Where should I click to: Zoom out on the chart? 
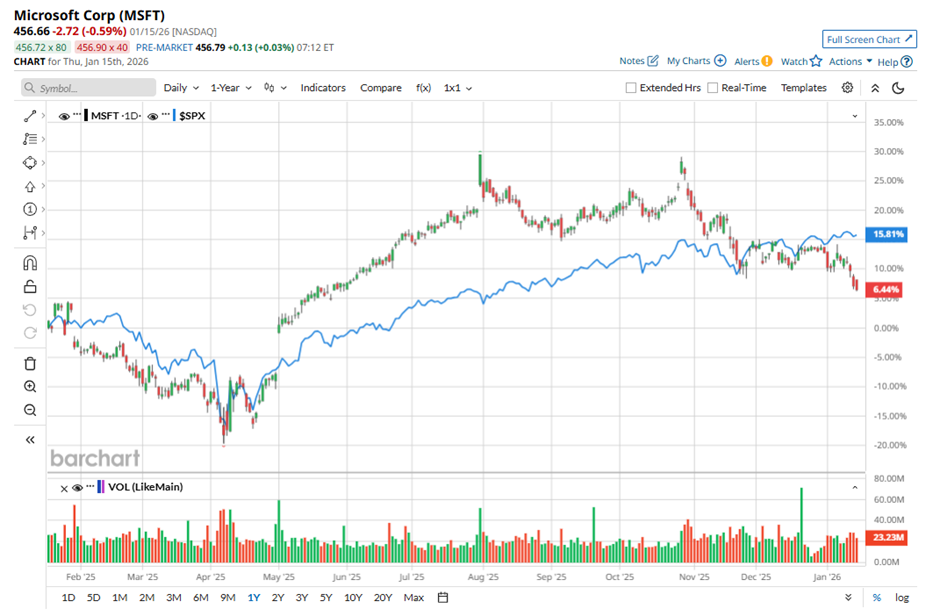(x=30, y=410)
